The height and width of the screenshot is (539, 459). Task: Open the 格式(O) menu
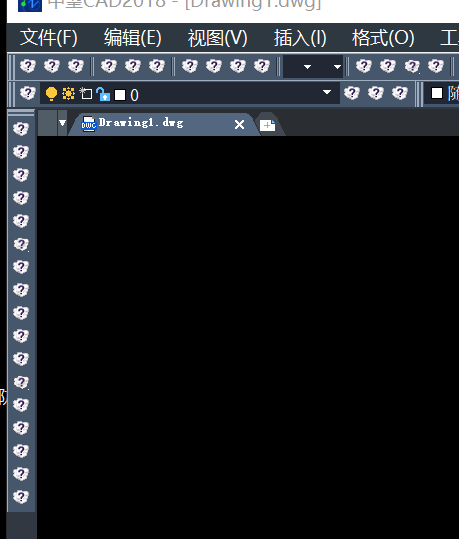point(383,37)
